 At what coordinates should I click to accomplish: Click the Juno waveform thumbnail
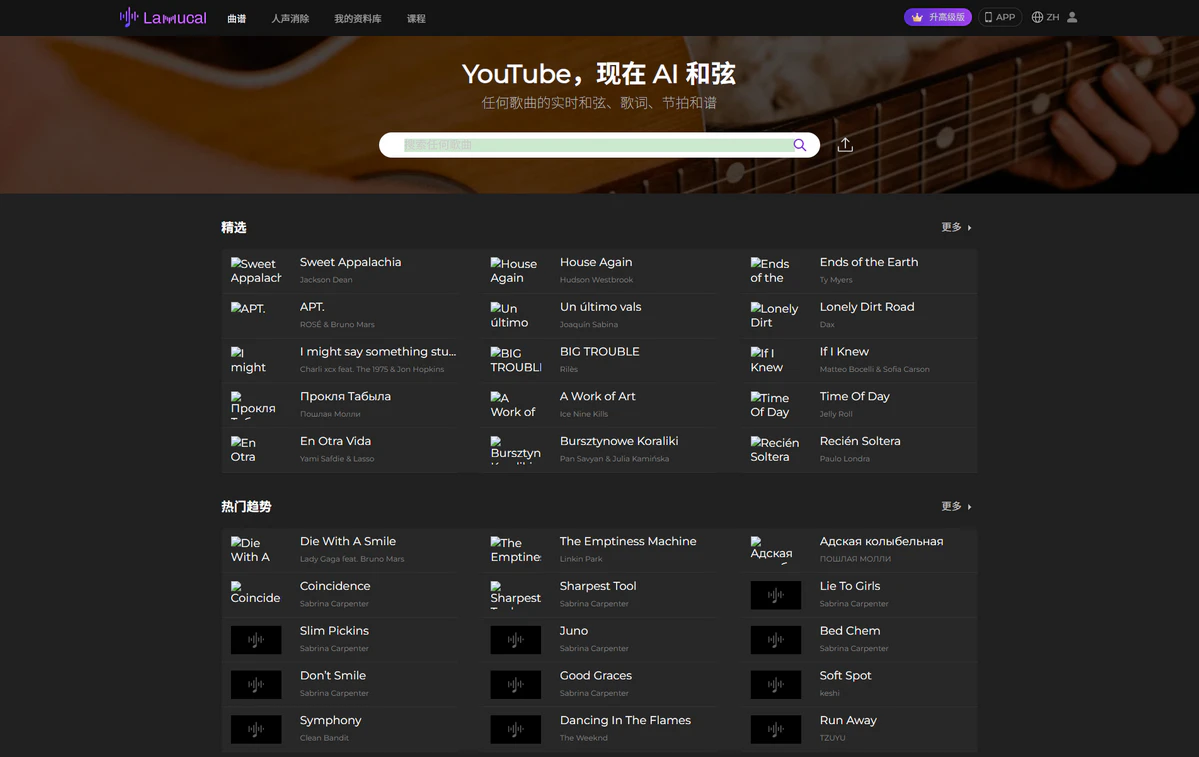coord(515,639)
